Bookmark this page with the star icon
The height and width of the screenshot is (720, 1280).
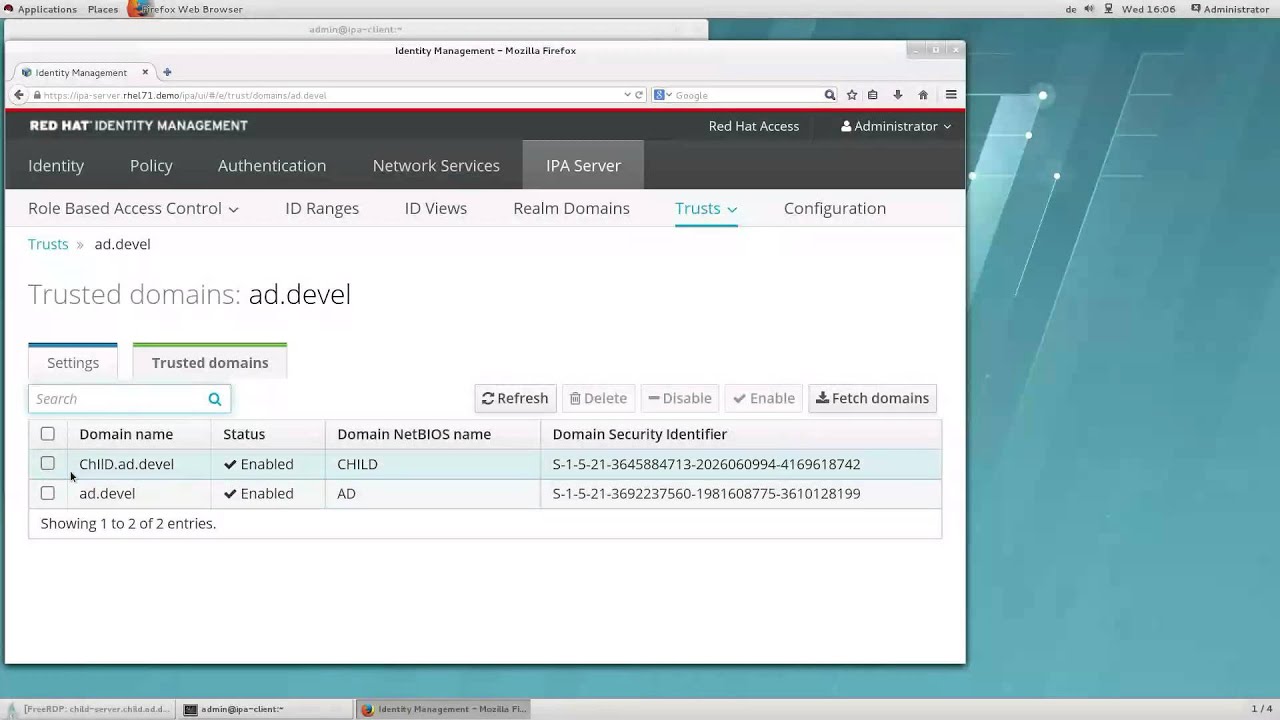coord(851,95)
